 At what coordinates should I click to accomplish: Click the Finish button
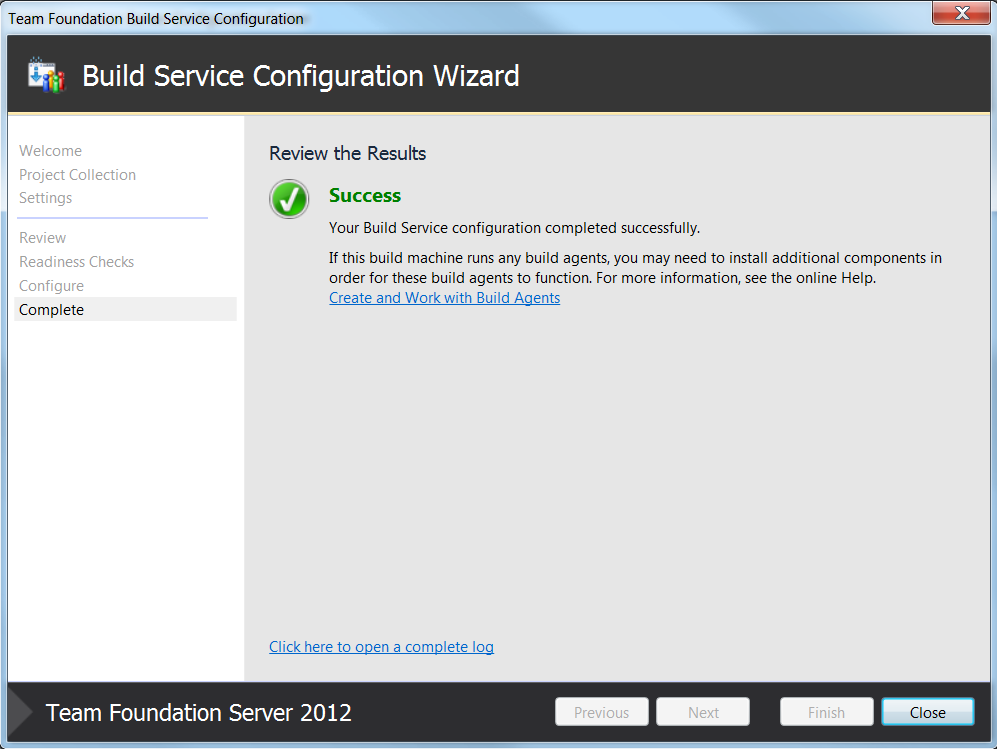point(827,712)
